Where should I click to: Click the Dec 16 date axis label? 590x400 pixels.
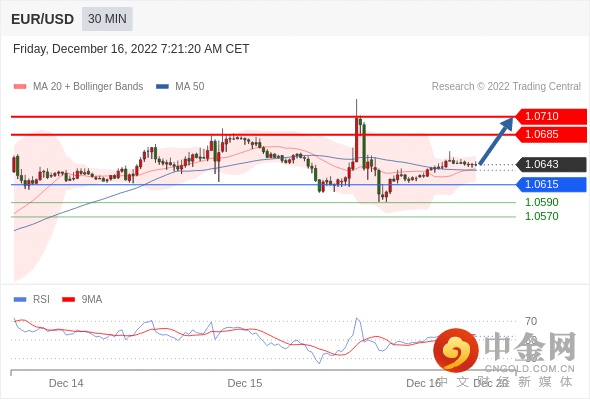point(424,383)
